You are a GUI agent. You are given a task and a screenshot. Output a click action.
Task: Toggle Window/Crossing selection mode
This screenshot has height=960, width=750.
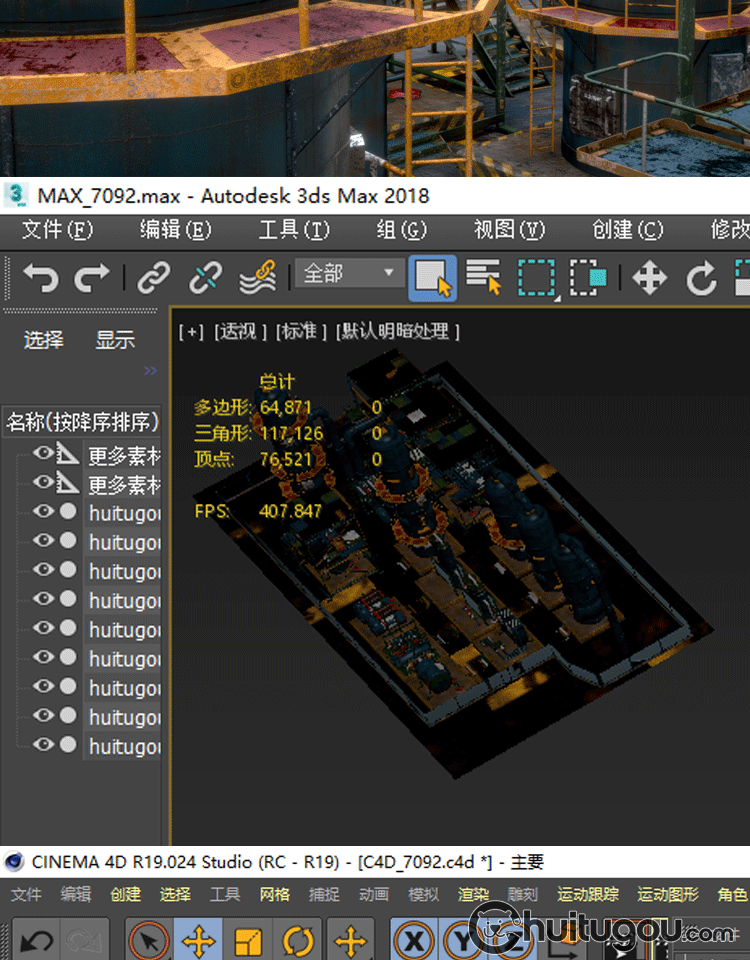point(588,278)
